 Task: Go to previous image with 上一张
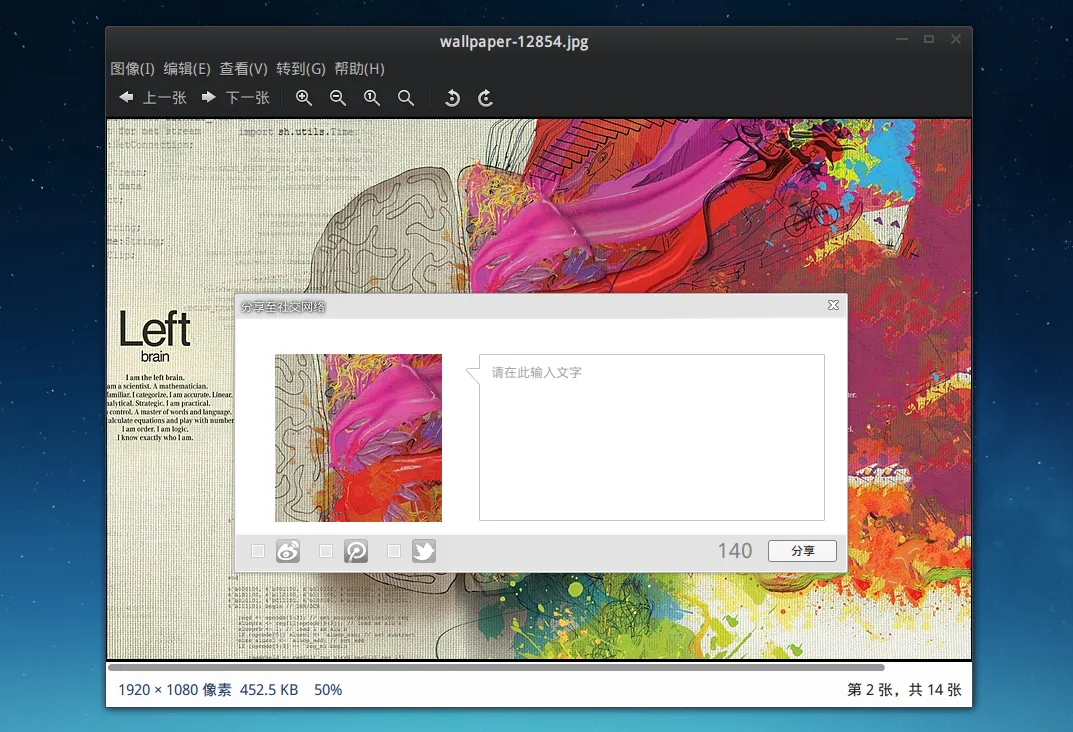pyautogui.click(x=153, y=98)
